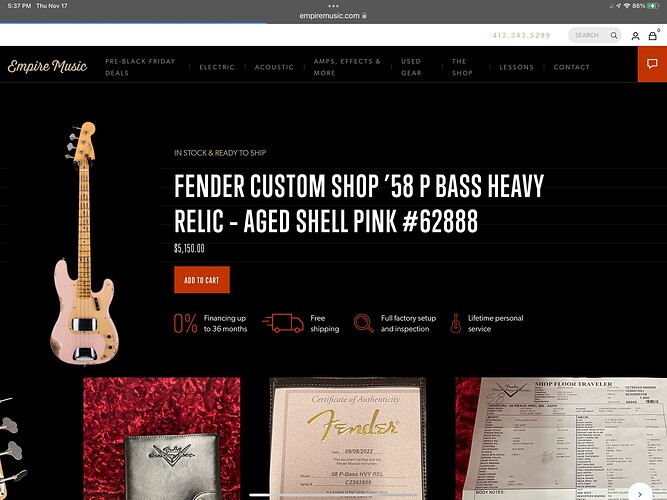Viewport: 667px width, 500px height.
Task: Open the shopping bag cart icon
Action: pyautogui.click(x=653, y=36)
